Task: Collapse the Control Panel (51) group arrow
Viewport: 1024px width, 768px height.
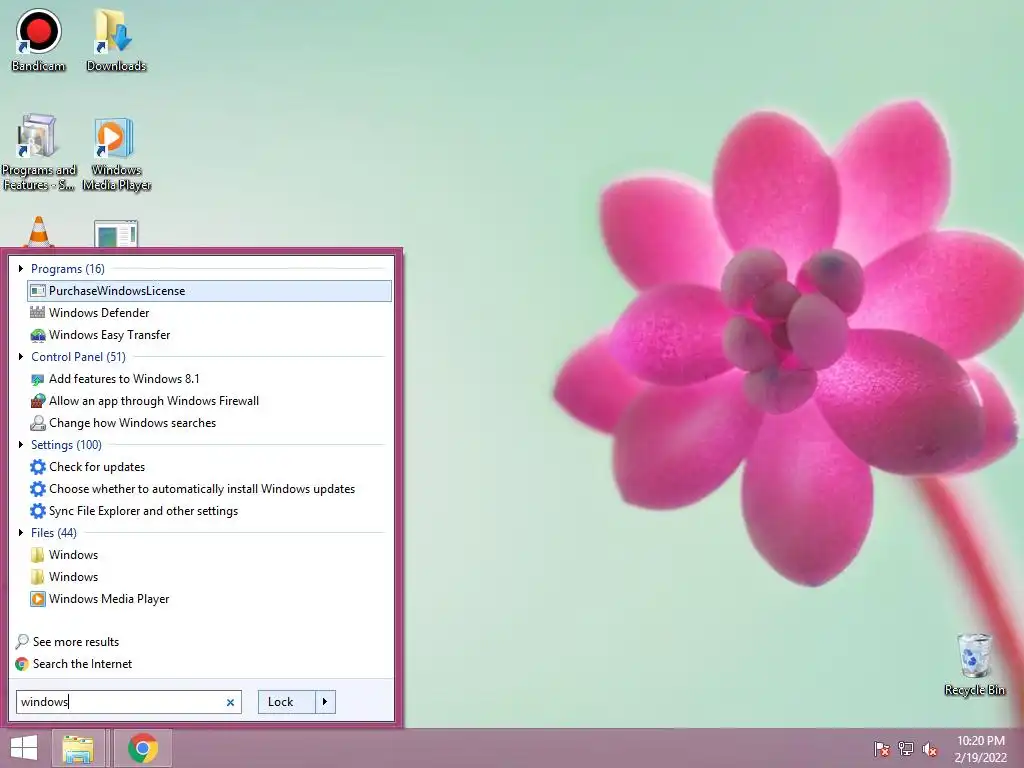Action: 21,357
